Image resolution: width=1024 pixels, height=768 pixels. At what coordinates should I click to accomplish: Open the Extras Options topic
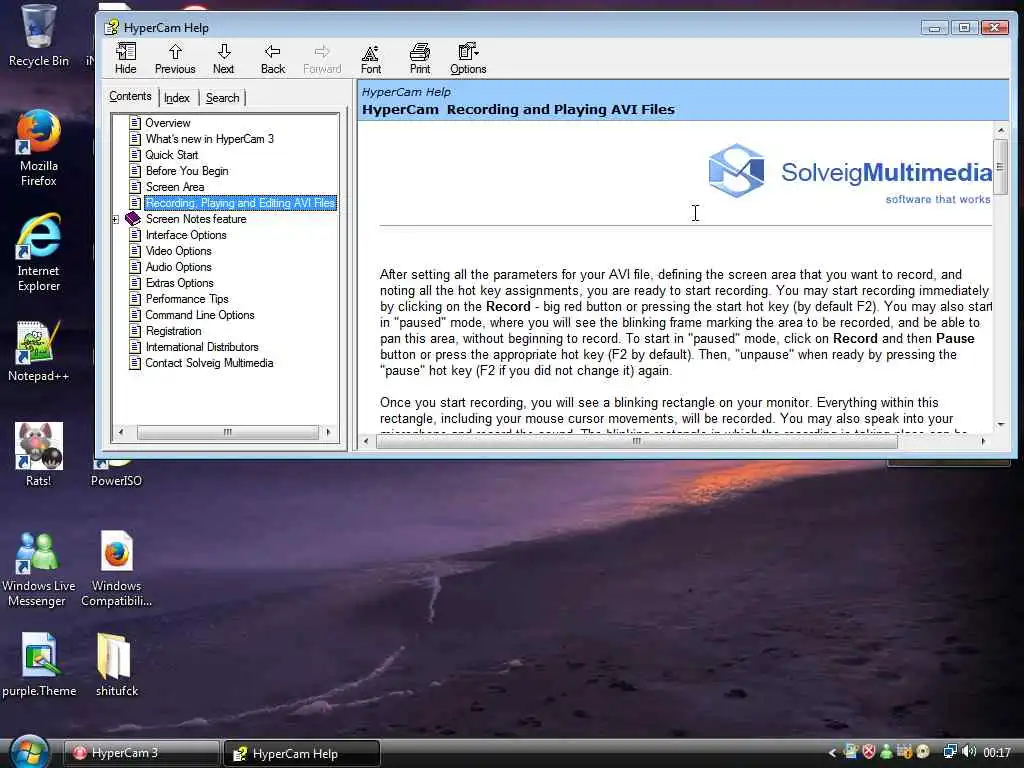tap(180, 283)
